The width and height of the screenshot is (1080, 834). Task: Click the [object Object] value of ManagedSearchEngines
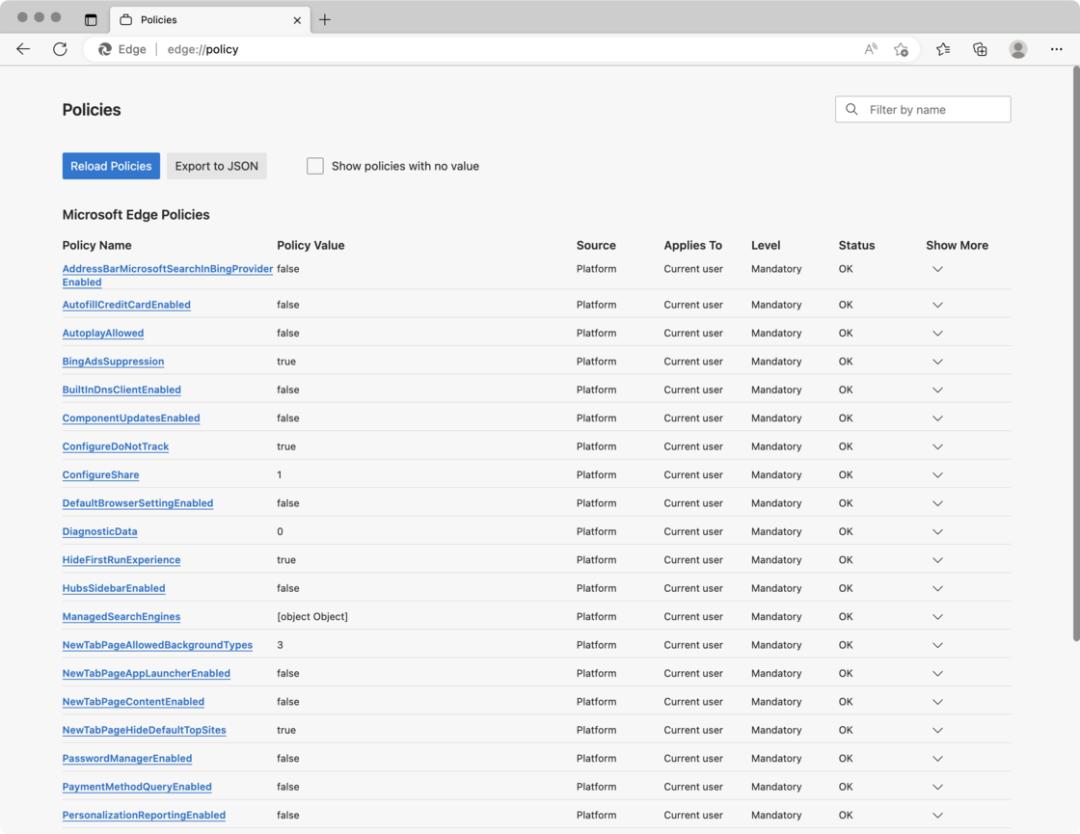(312, 616)
